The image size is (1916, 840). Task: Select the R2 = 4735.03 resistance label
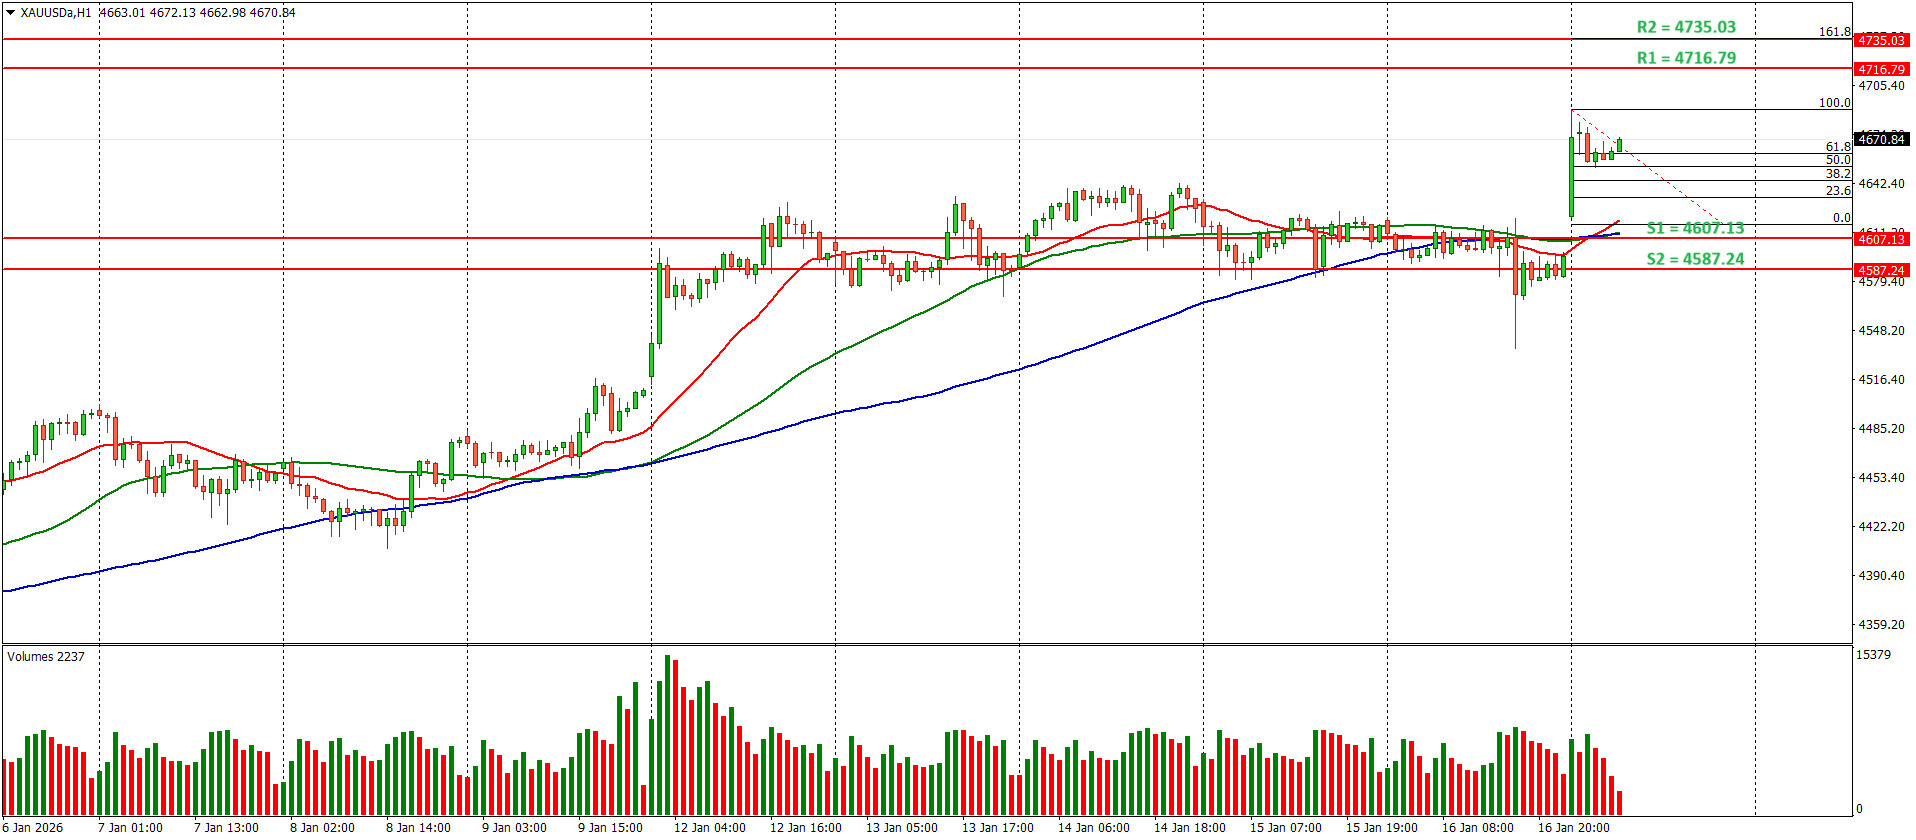[x=1686, y=28]
